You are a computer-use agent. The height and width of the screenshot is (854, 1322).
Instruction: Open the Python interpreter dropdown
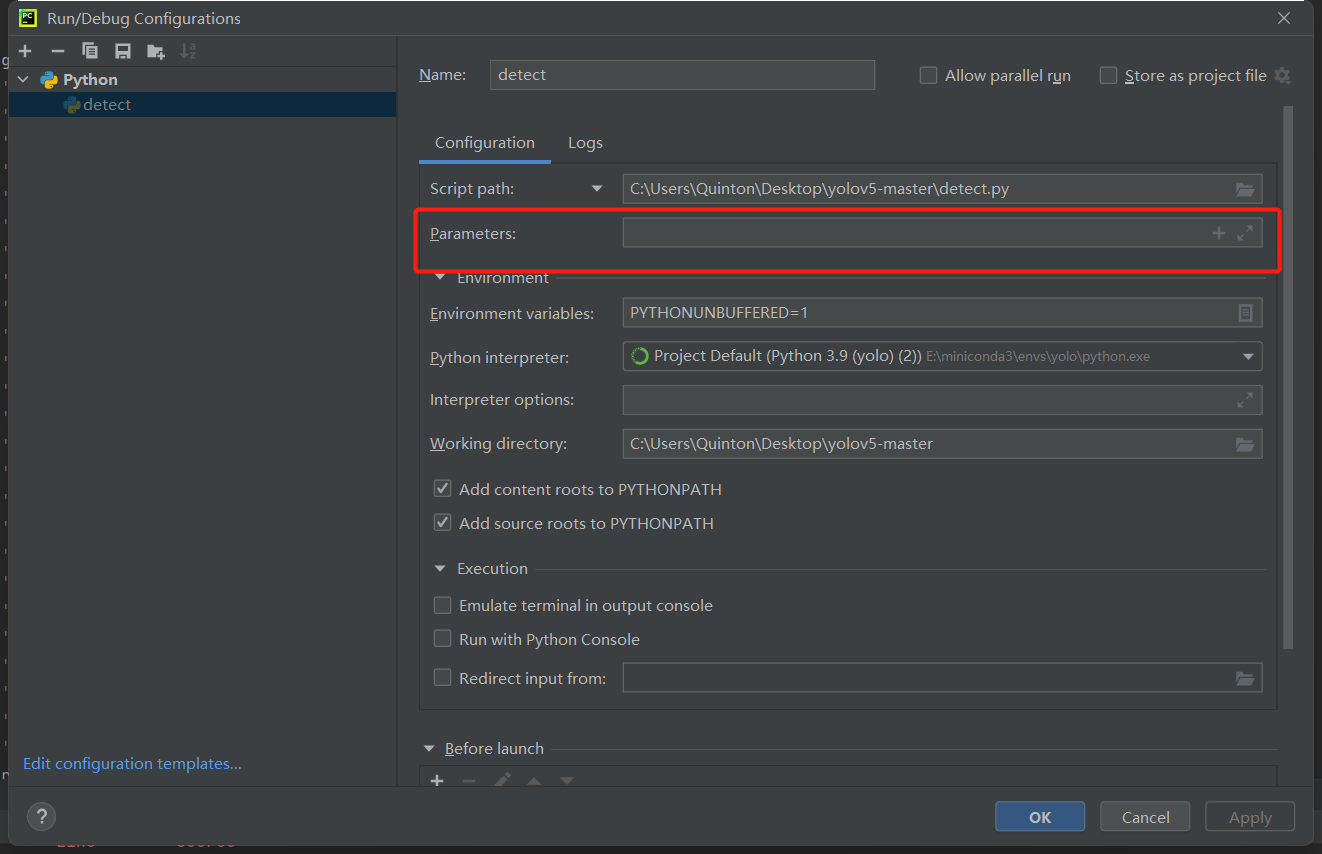point(1247,356)
